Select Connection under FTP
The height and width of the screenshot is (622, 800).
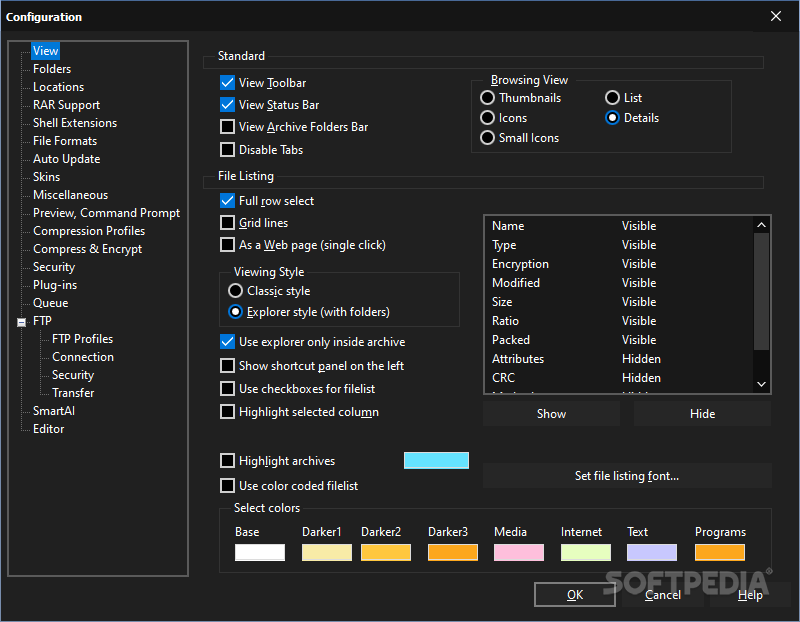[x=83, y=357]
